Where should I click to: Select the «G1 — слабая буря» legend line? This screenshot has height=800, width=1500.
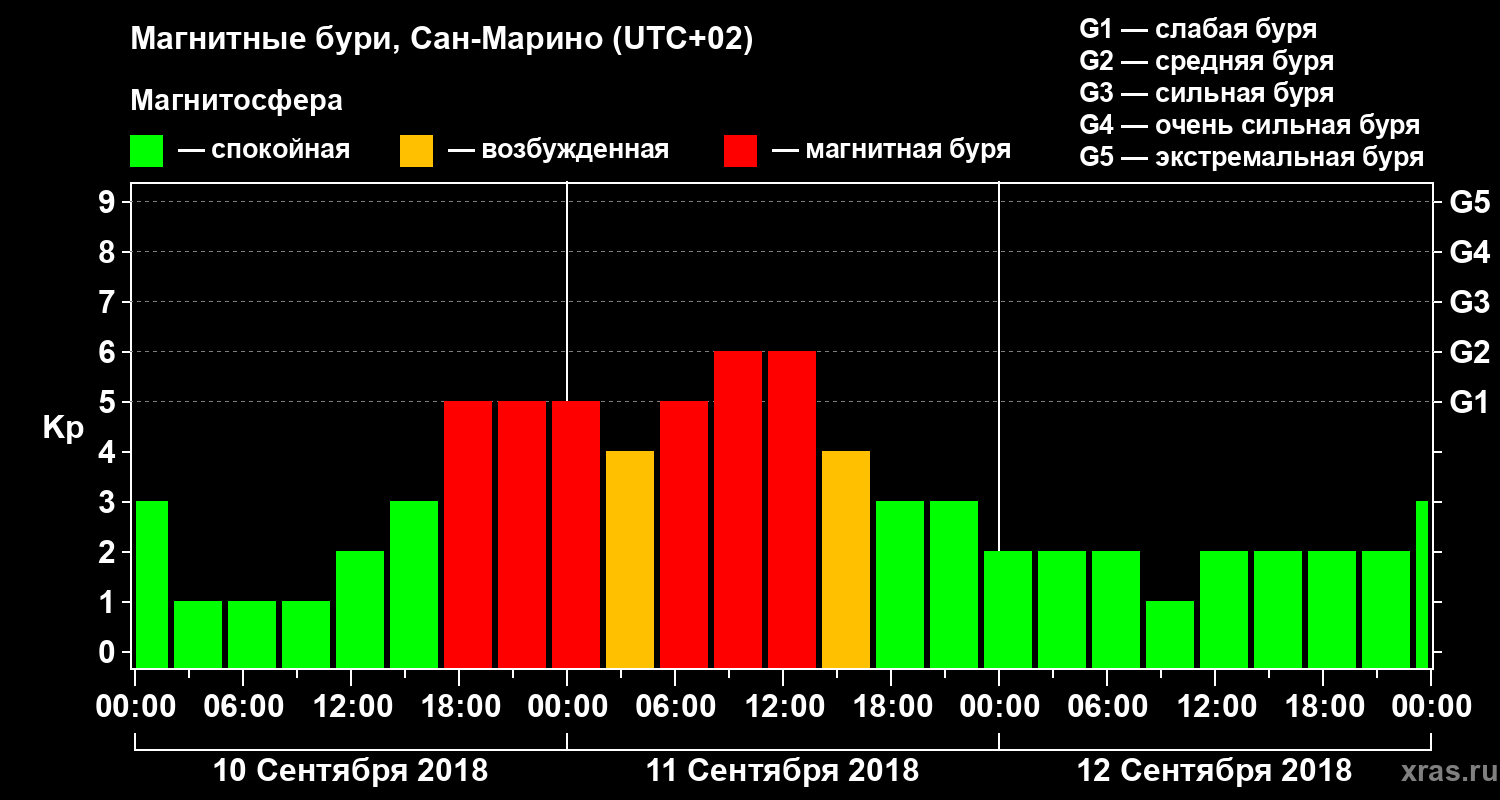click(x=1198, y=29)
